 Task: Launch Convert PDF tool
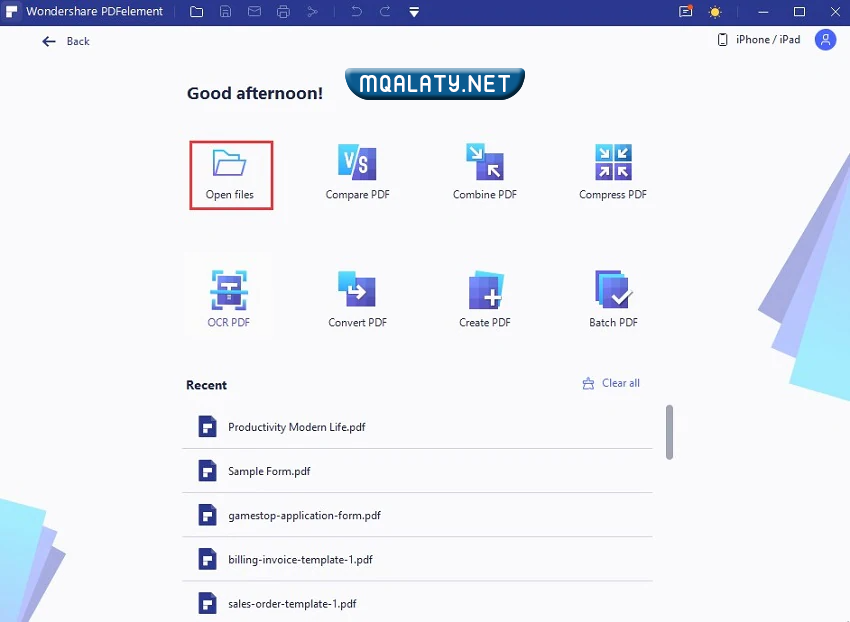point(357,299)
